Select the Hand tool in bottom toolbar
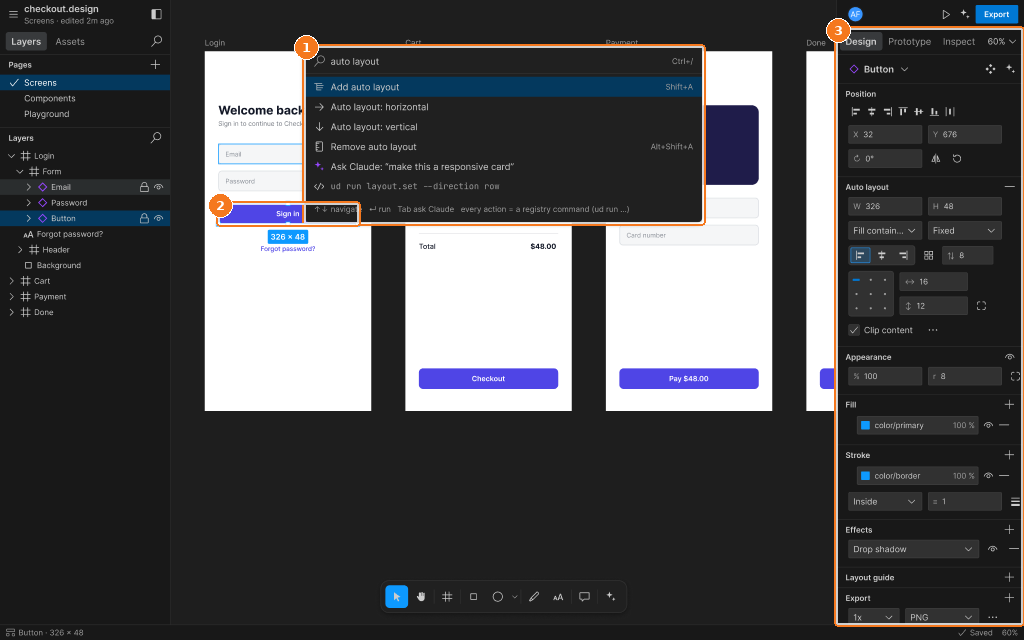Screen dimensions: 1024x640 point(421,596)
